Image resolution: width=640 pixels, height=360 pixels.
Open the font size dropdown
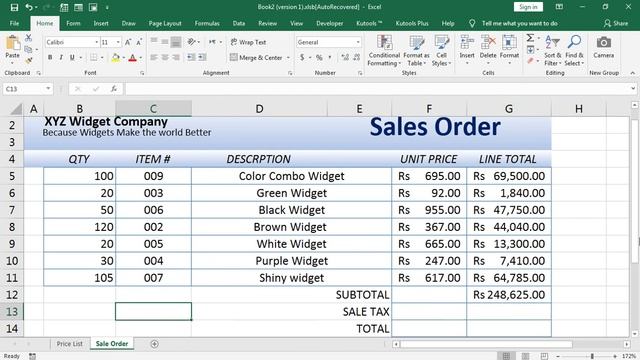click(118, 42)
